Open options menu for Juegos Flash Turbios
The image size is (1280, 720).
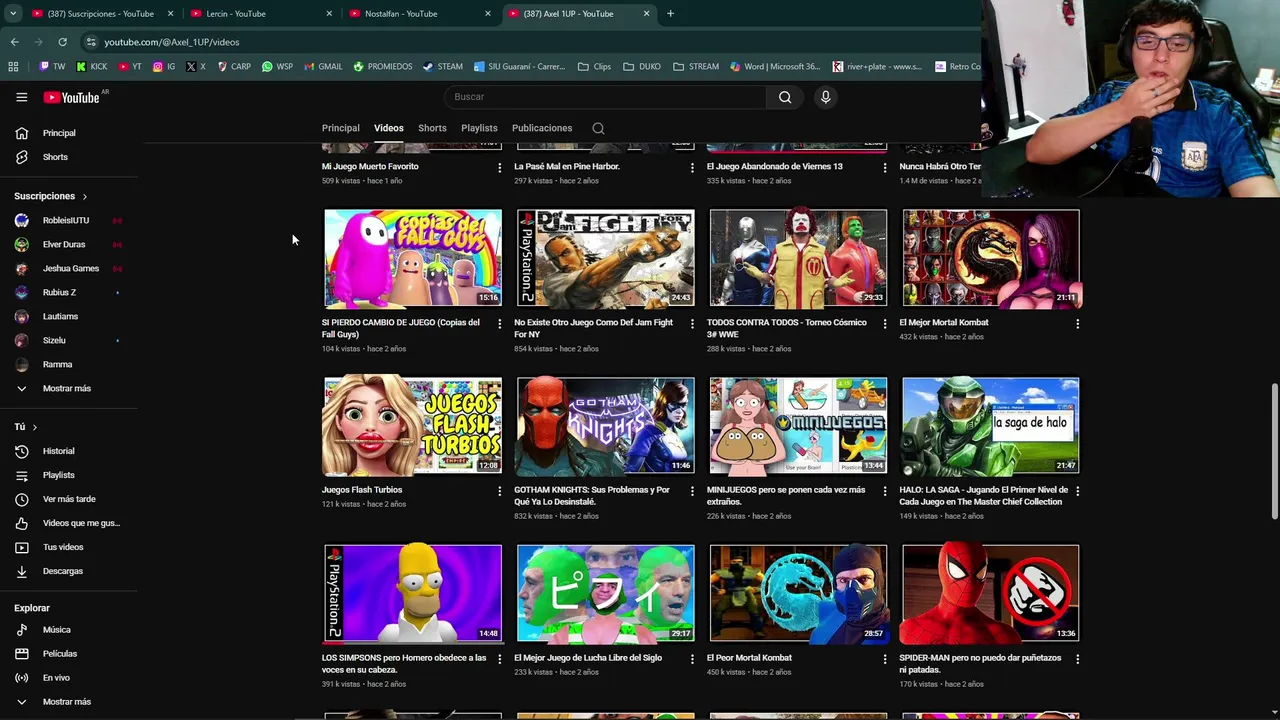coord(499,491)
